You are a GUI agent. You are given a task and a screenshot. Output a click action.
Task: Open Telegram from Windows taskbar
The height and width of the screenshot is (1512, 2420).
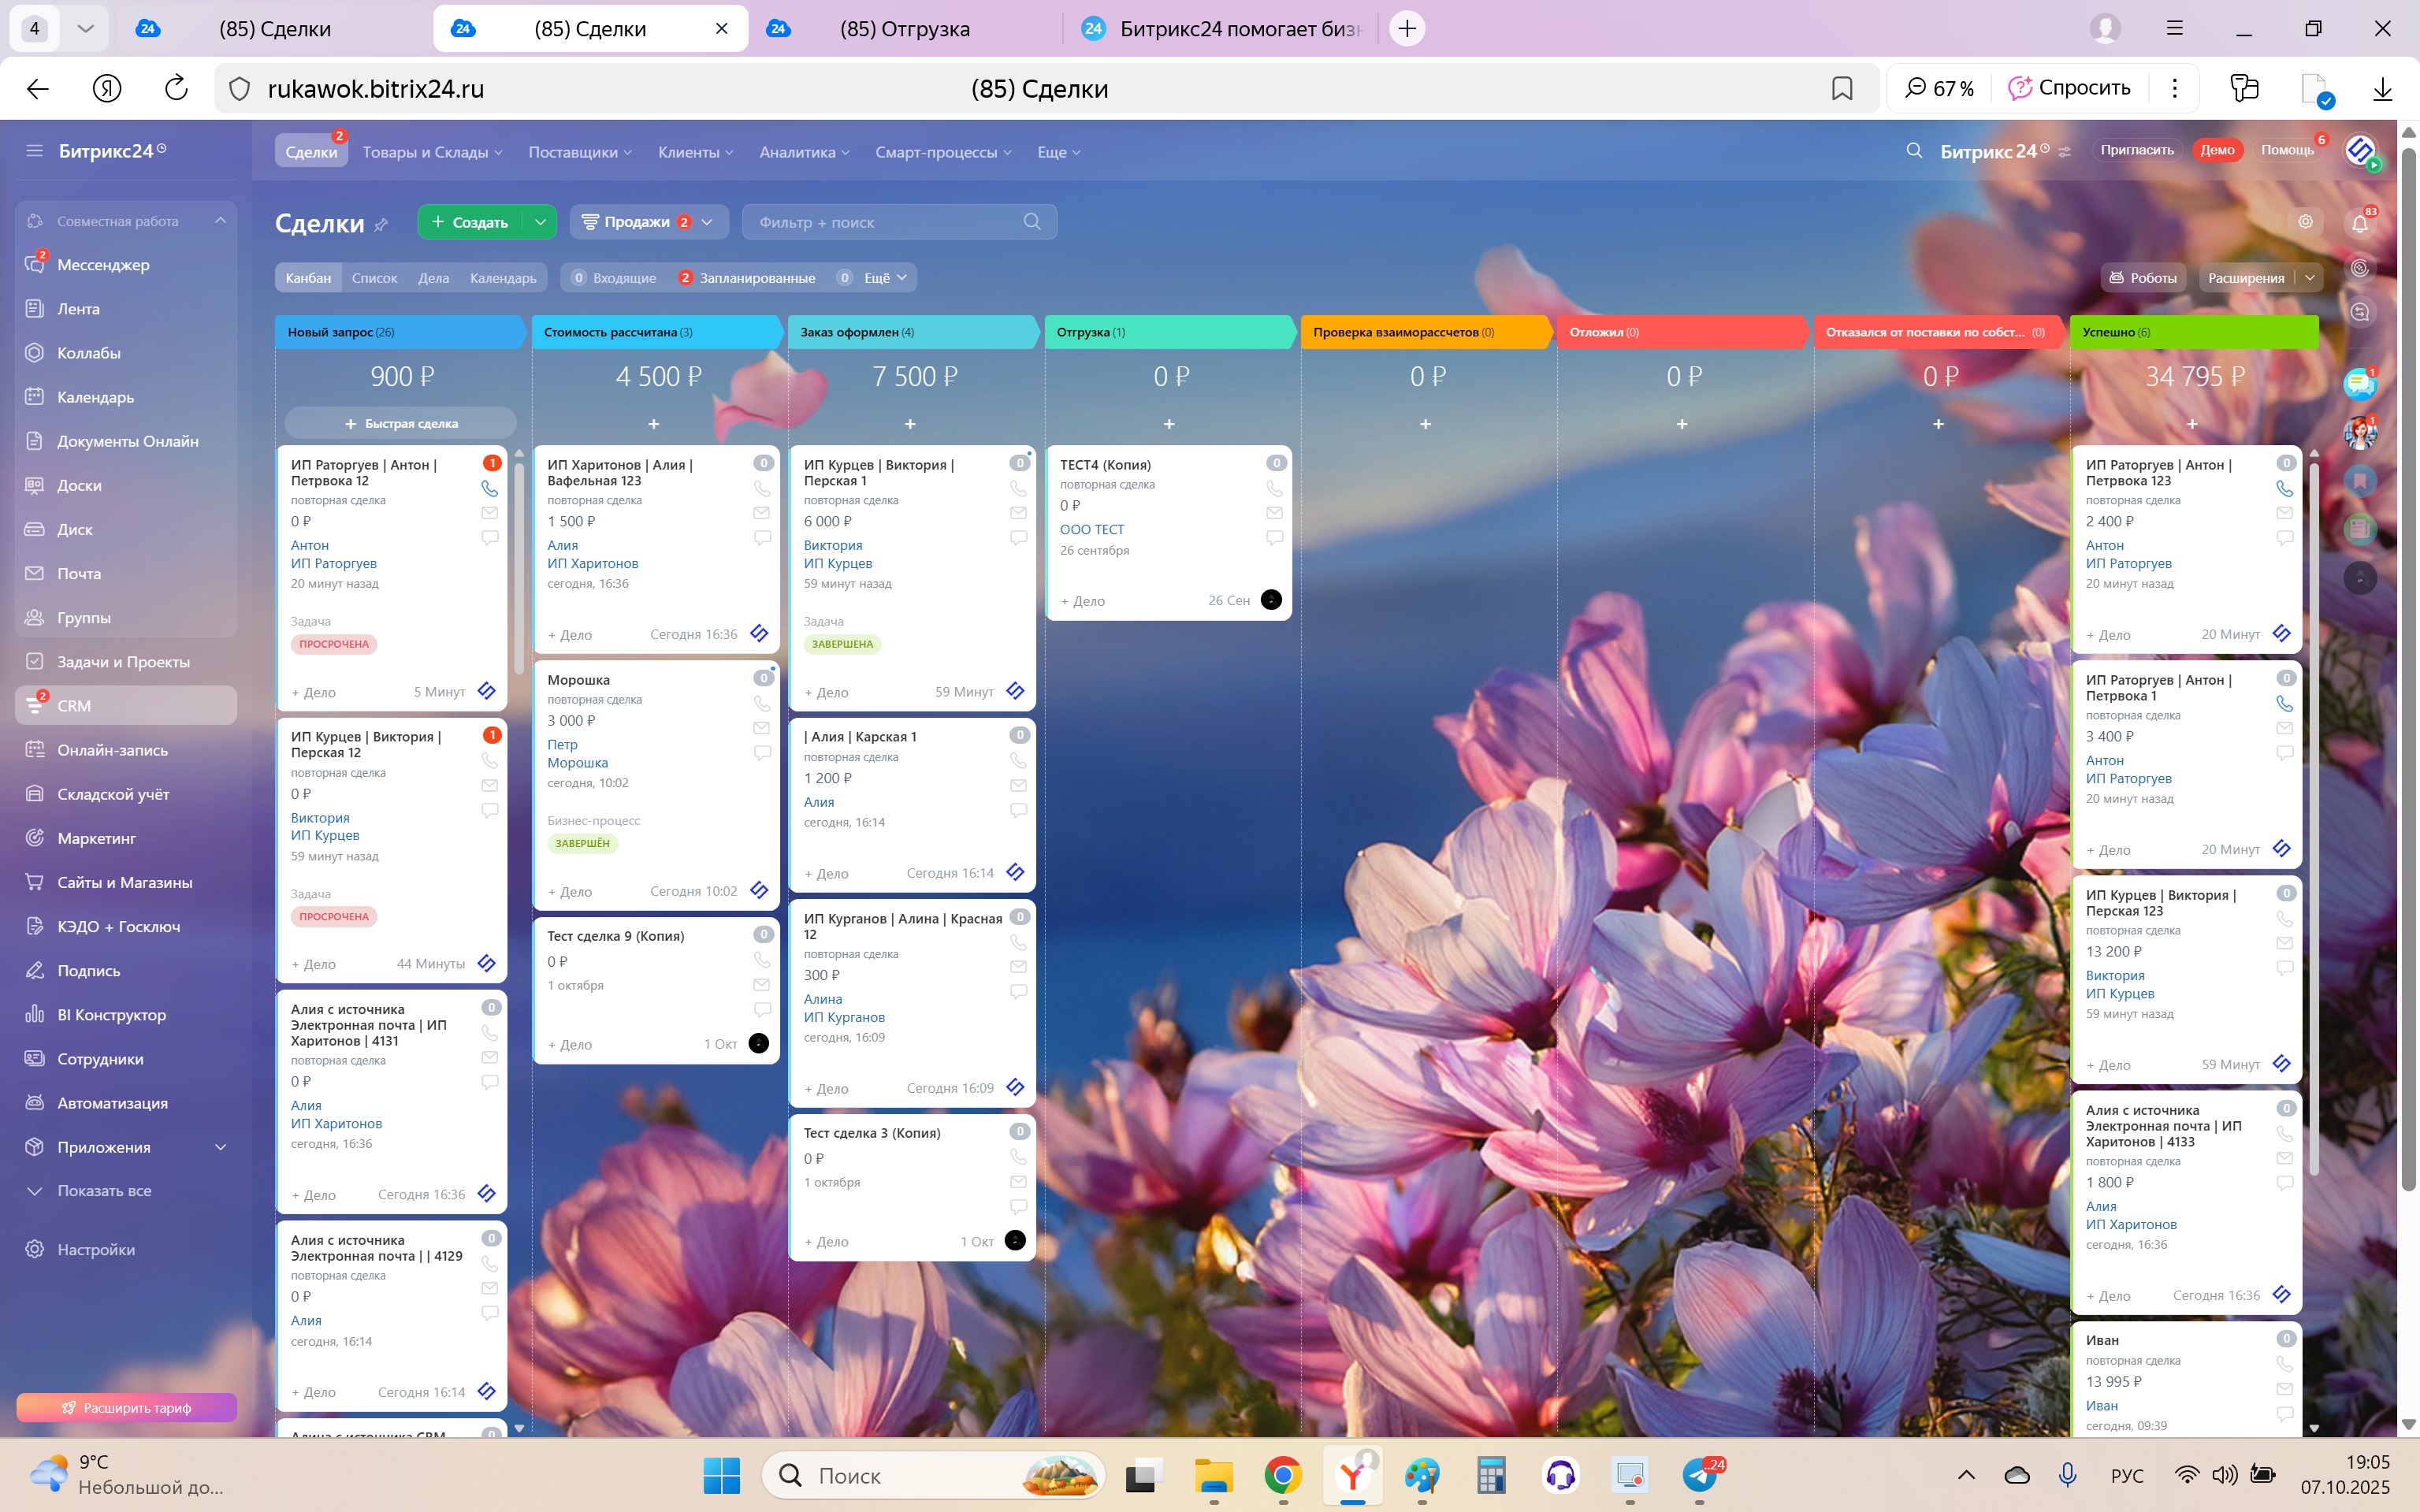coord(1699,1475)
